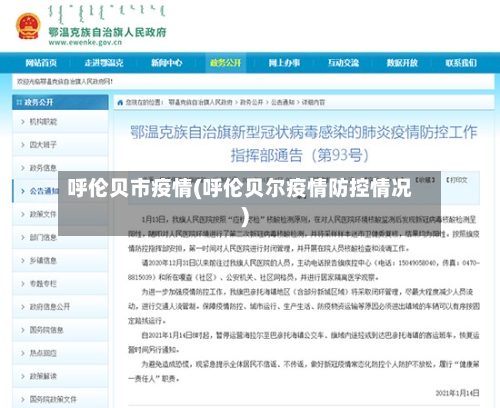Viewport: 500px width, 408px height.
Task: Open the 政策解读 sidebar link
Action: [x=43, y=376]
